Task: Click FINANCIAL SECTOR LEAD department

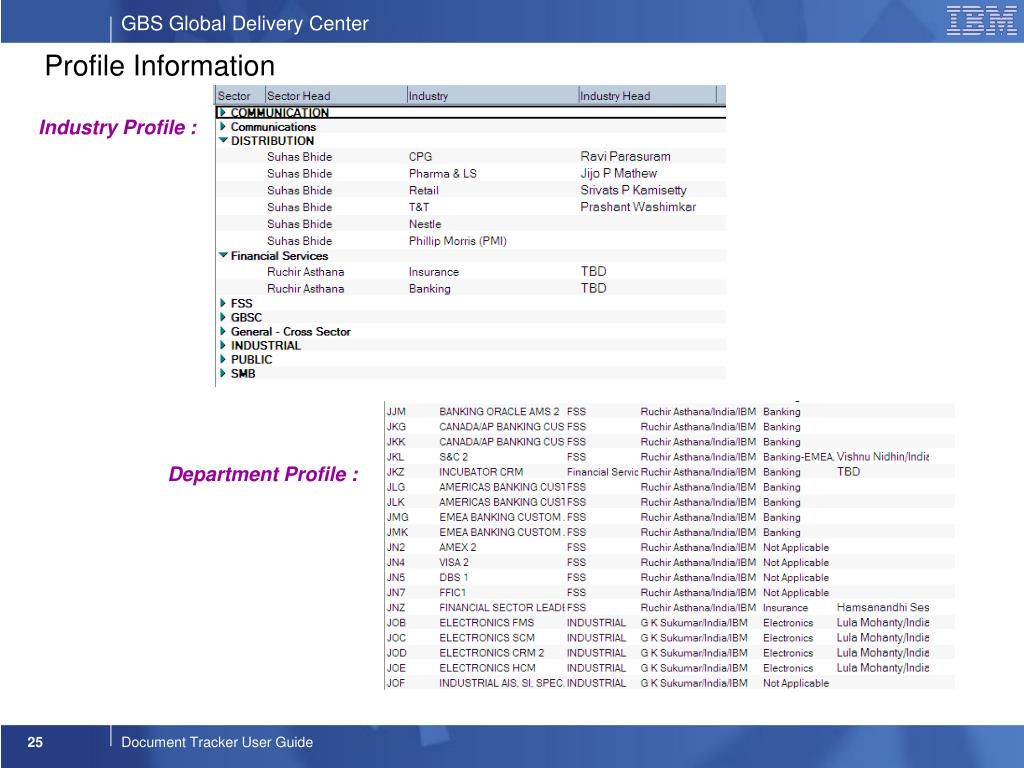Action: click(502, 607)
